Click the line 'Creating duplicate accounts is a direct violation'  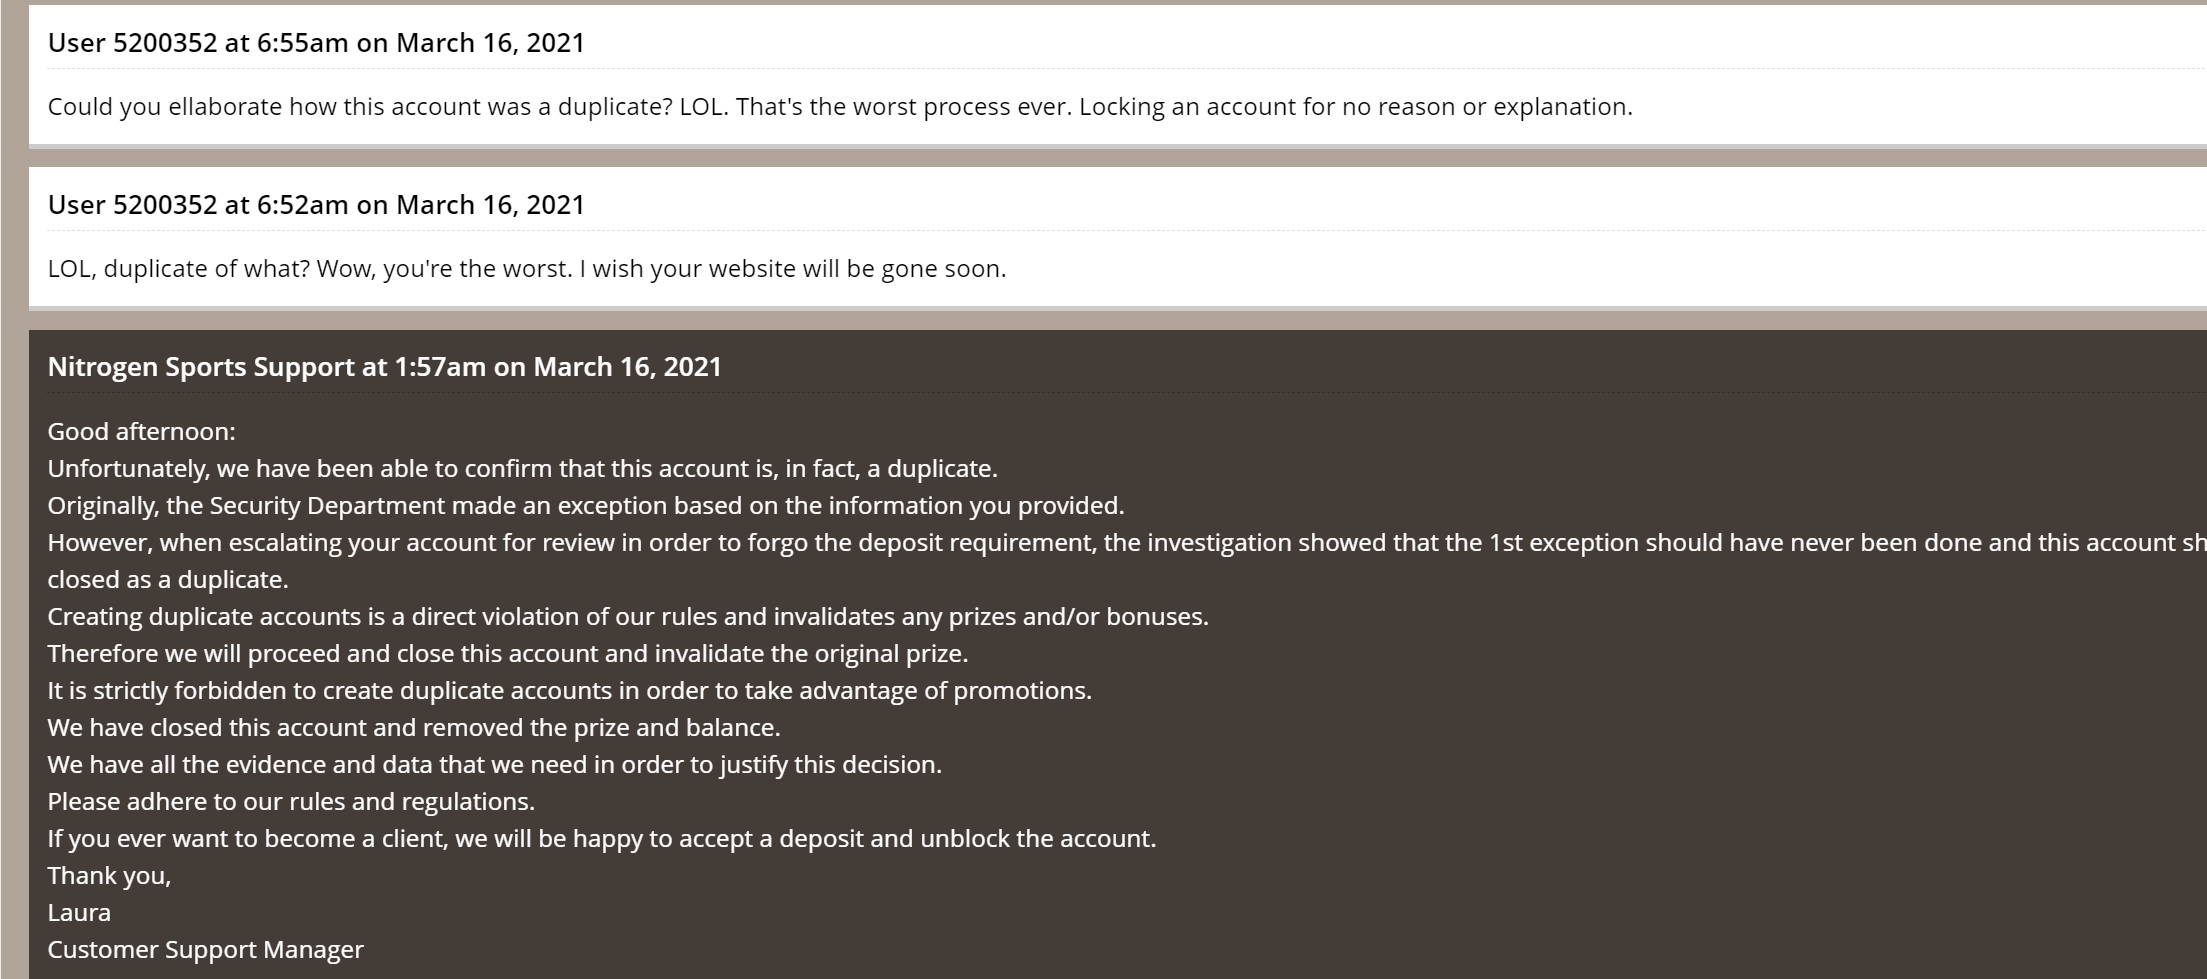[628, 617]
